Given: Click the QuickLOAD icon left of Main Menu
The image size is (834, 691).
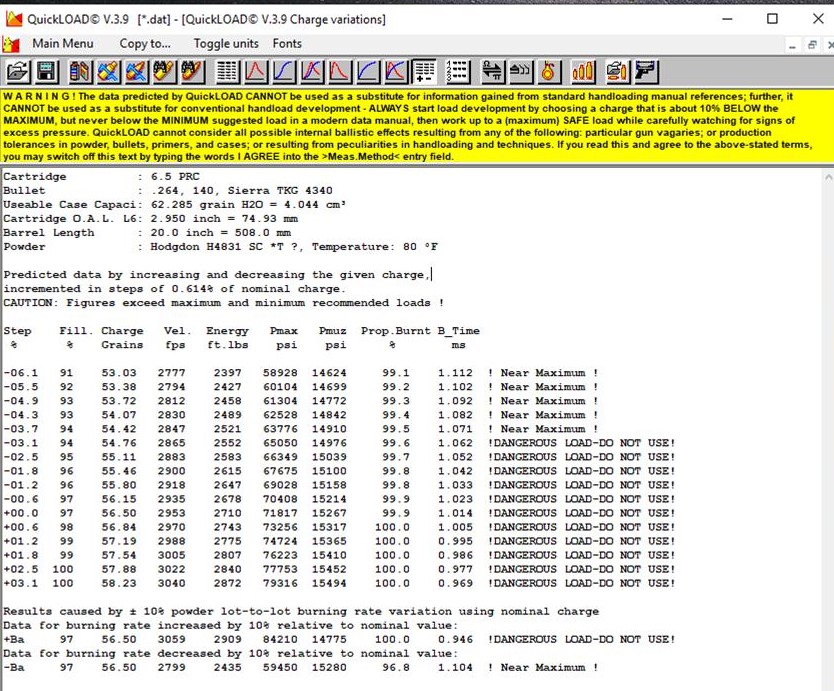Looking at the screenshot, I should [x=11, y=44].
